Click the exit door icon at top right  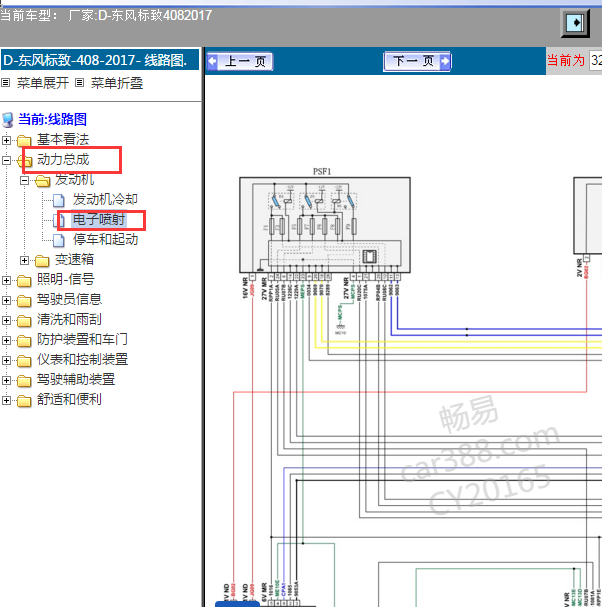click(x=576, y=23)
